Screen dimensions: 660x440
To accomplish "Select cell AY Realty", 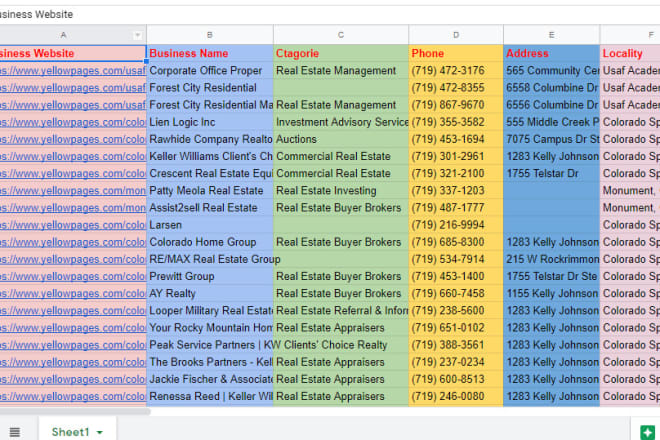I will tap(210, 293).
